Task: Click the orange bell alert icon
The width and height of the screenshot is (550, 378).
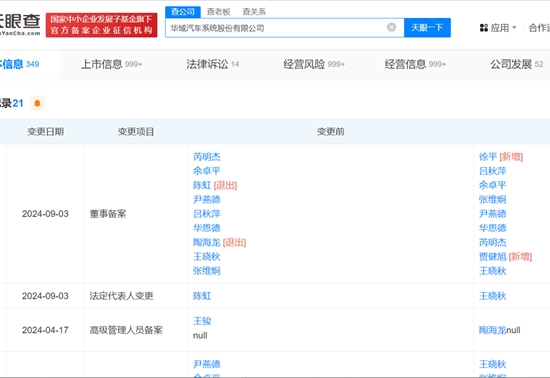Action: click(x=38, y=103)
